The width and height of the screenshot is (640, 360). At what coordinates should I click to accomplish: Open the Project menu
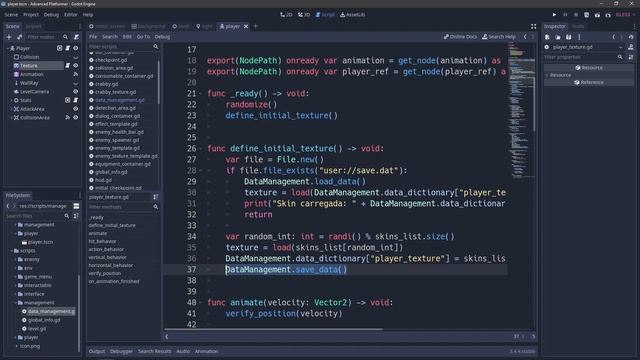point(31,15)
